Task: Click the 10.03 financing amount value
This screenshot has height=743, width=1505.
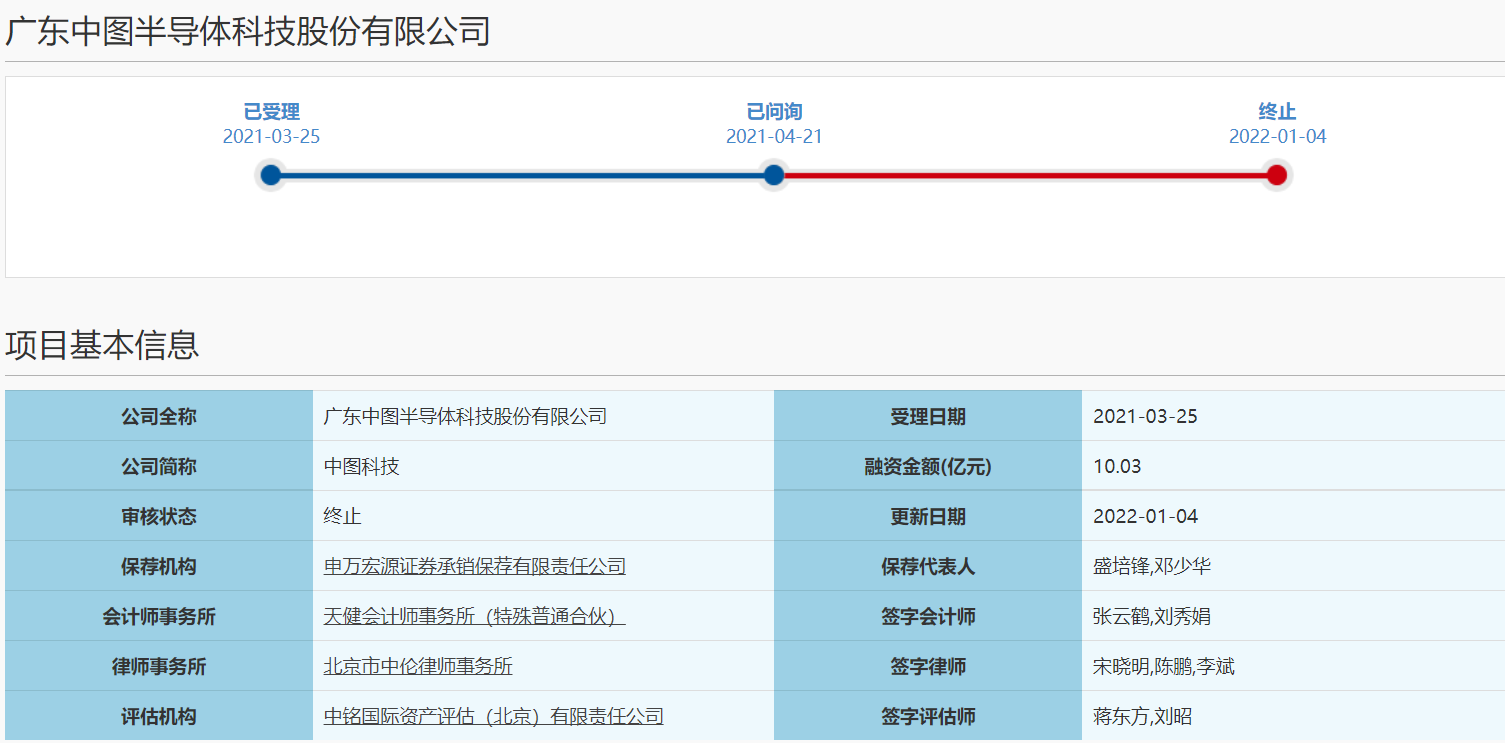Action: point(1117,466)
